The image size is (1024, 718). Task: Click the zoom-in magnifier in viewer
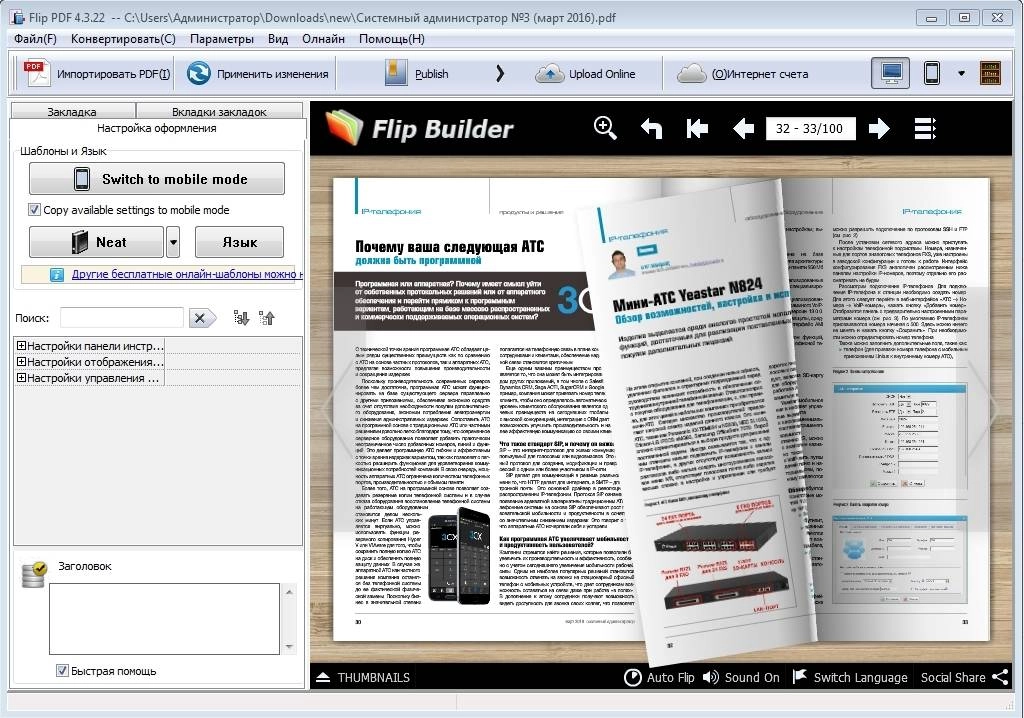(605, 128)
